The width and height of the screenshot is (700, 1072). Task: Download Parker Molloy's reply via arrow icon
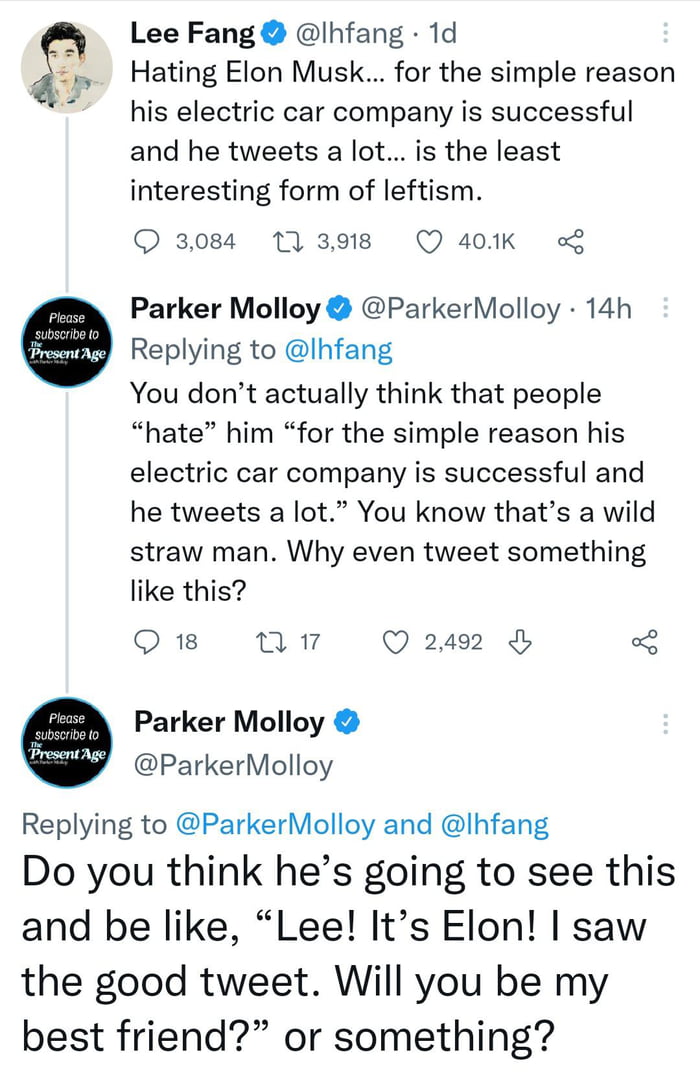click(519, 642)
